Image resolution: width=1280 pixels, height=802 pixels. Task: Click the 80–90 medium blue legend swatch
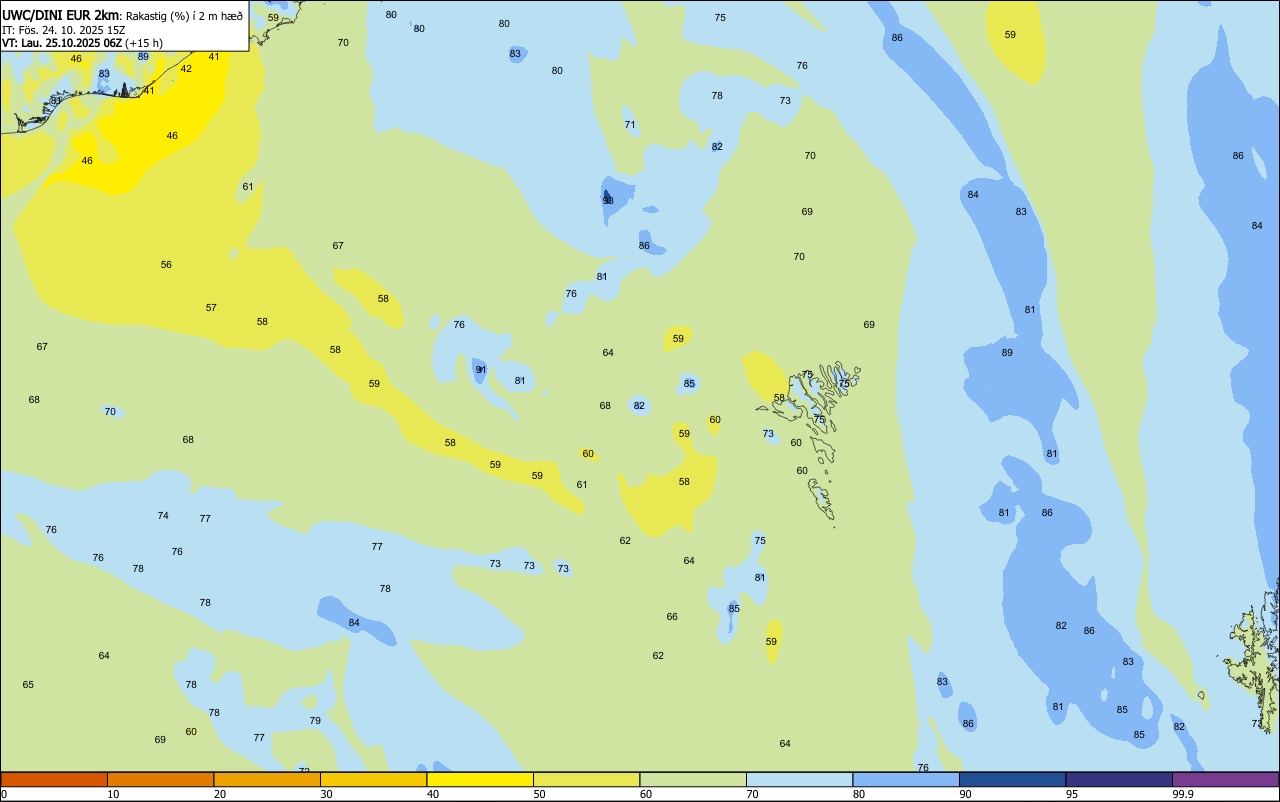pos(906,779)
